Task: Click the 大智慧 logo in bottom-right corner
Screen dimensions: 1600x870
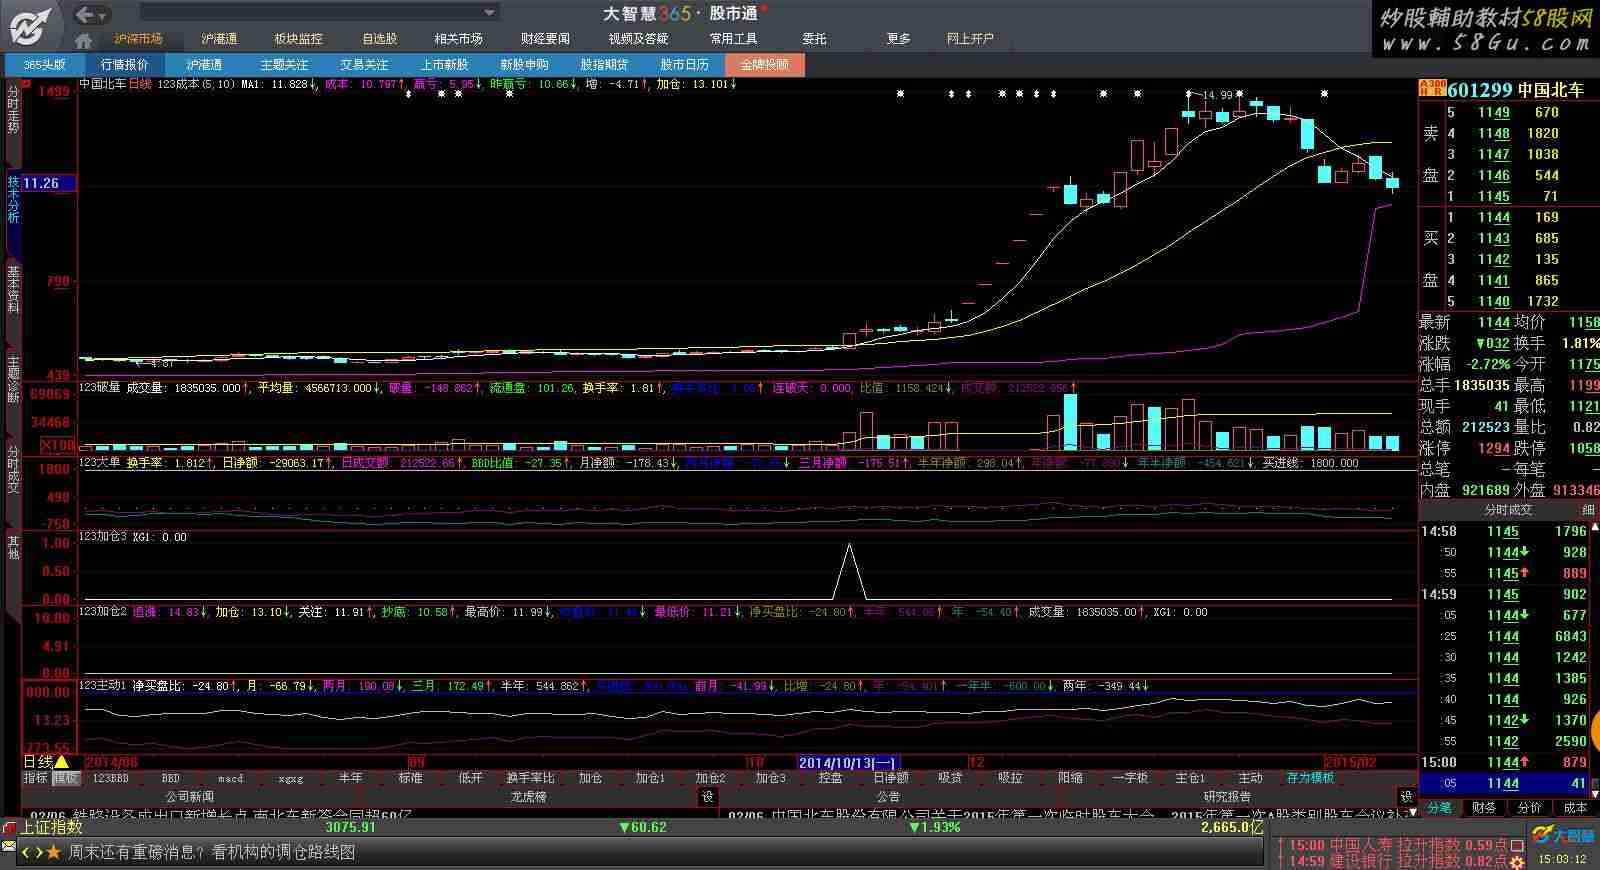Action: pos(1562,836)
